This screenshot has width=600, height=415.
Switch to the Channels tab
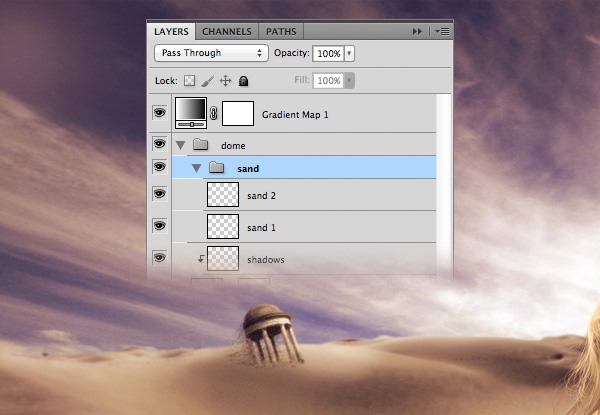[226, 32]
